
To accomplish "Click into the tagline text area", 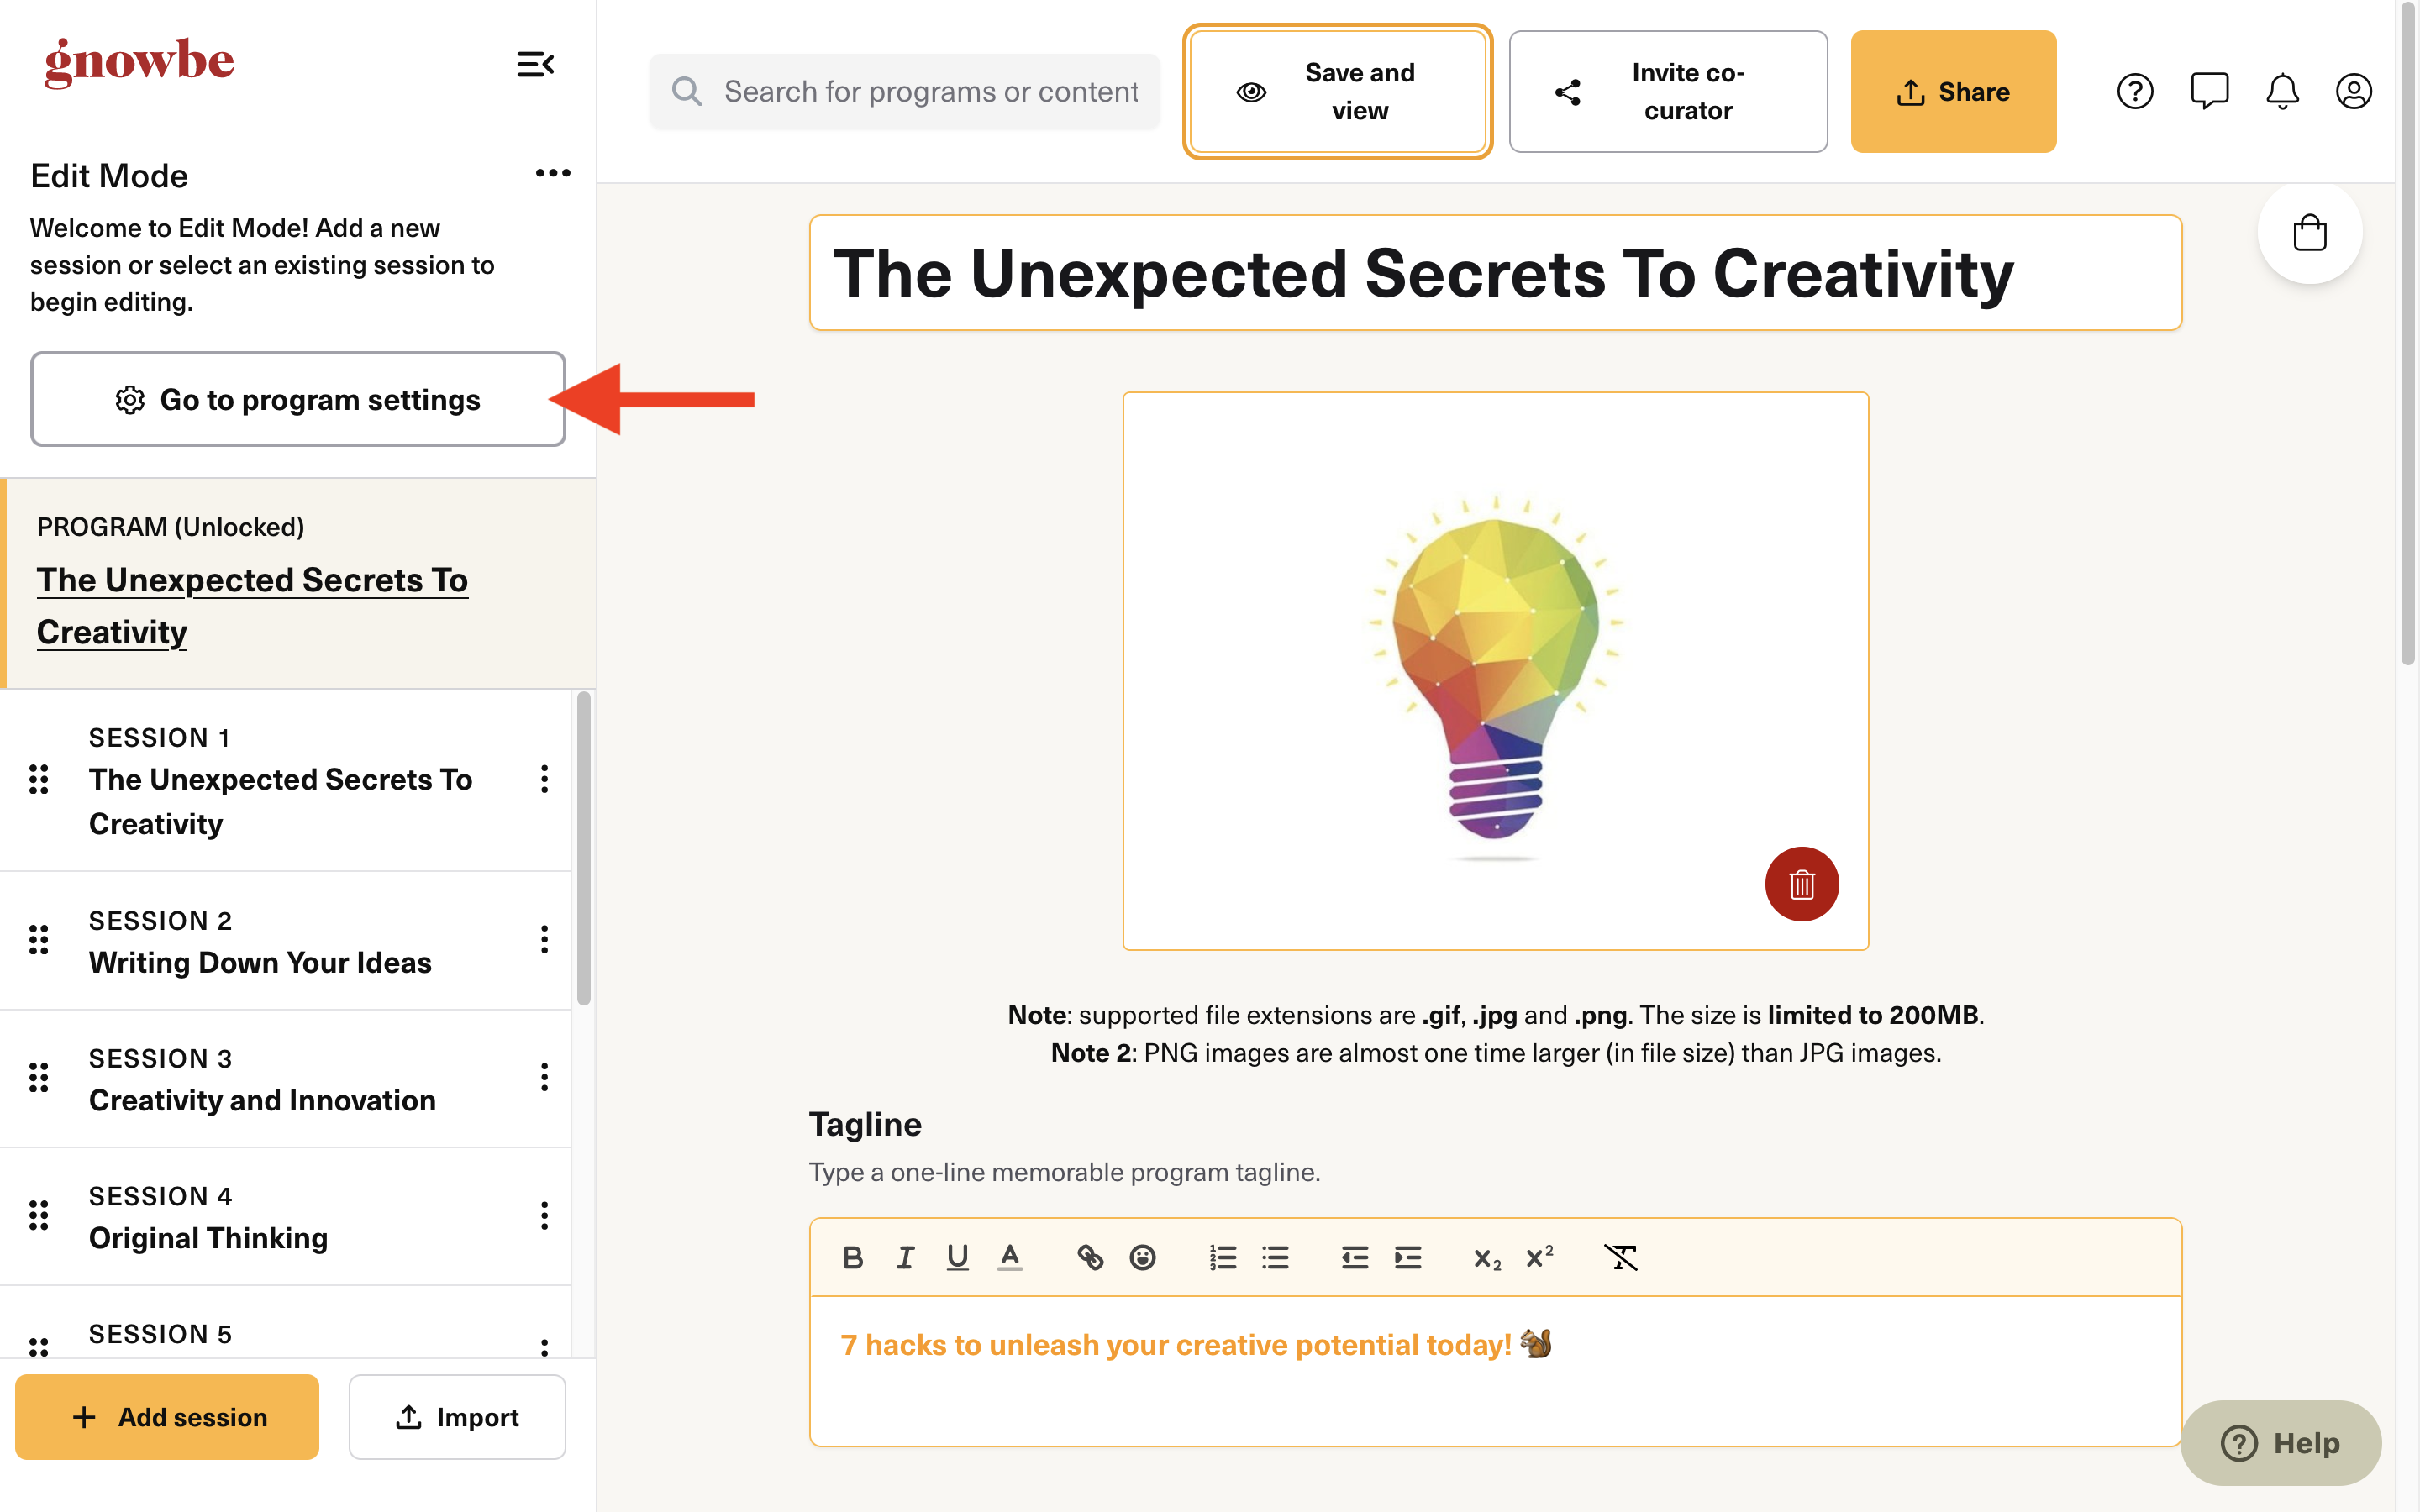I will click(x=1495, y=1371).
